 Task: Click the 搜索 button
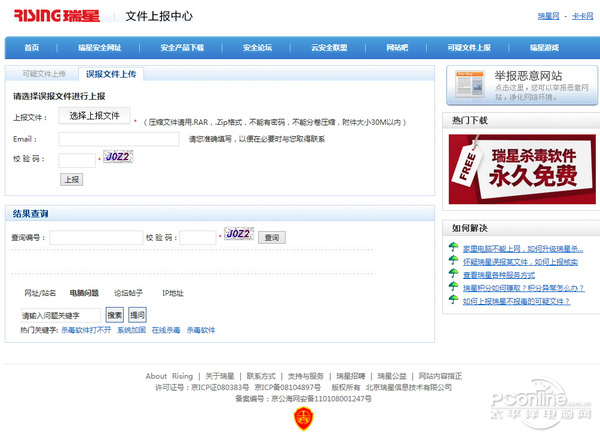point(115,315)
